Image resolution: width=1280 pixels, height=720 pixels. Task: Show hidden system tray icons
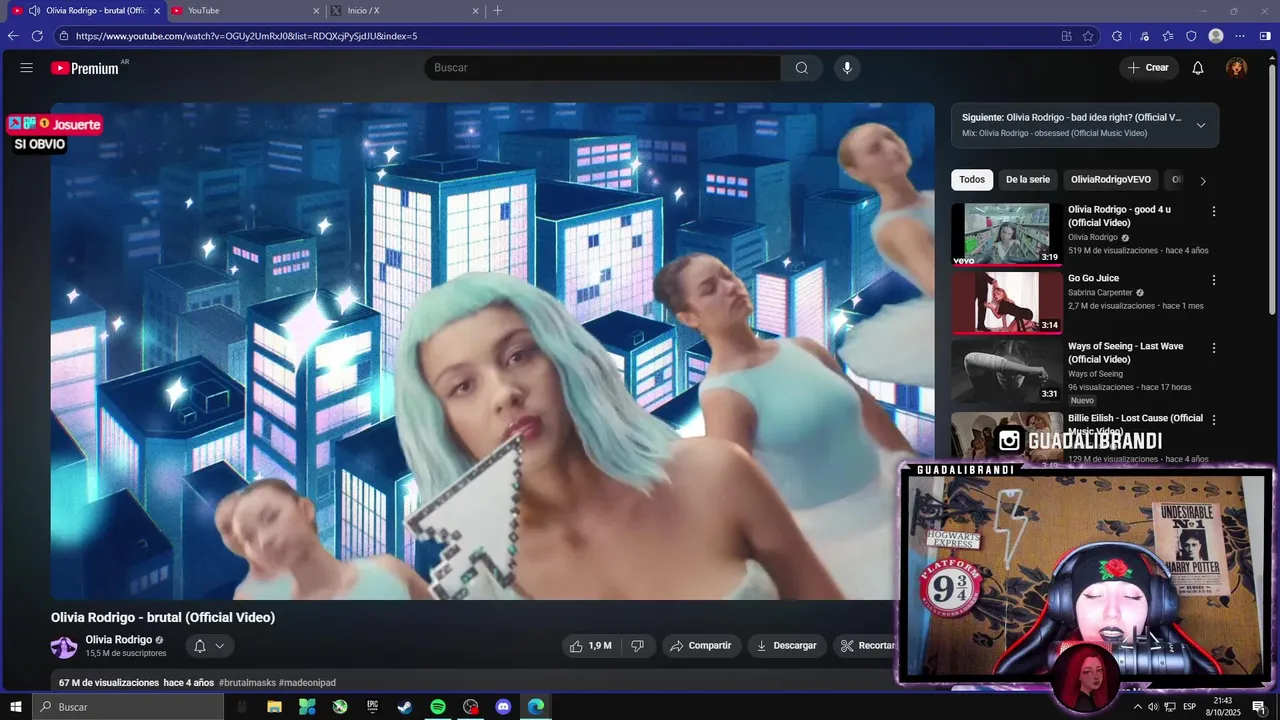(x=1137, y=707)
